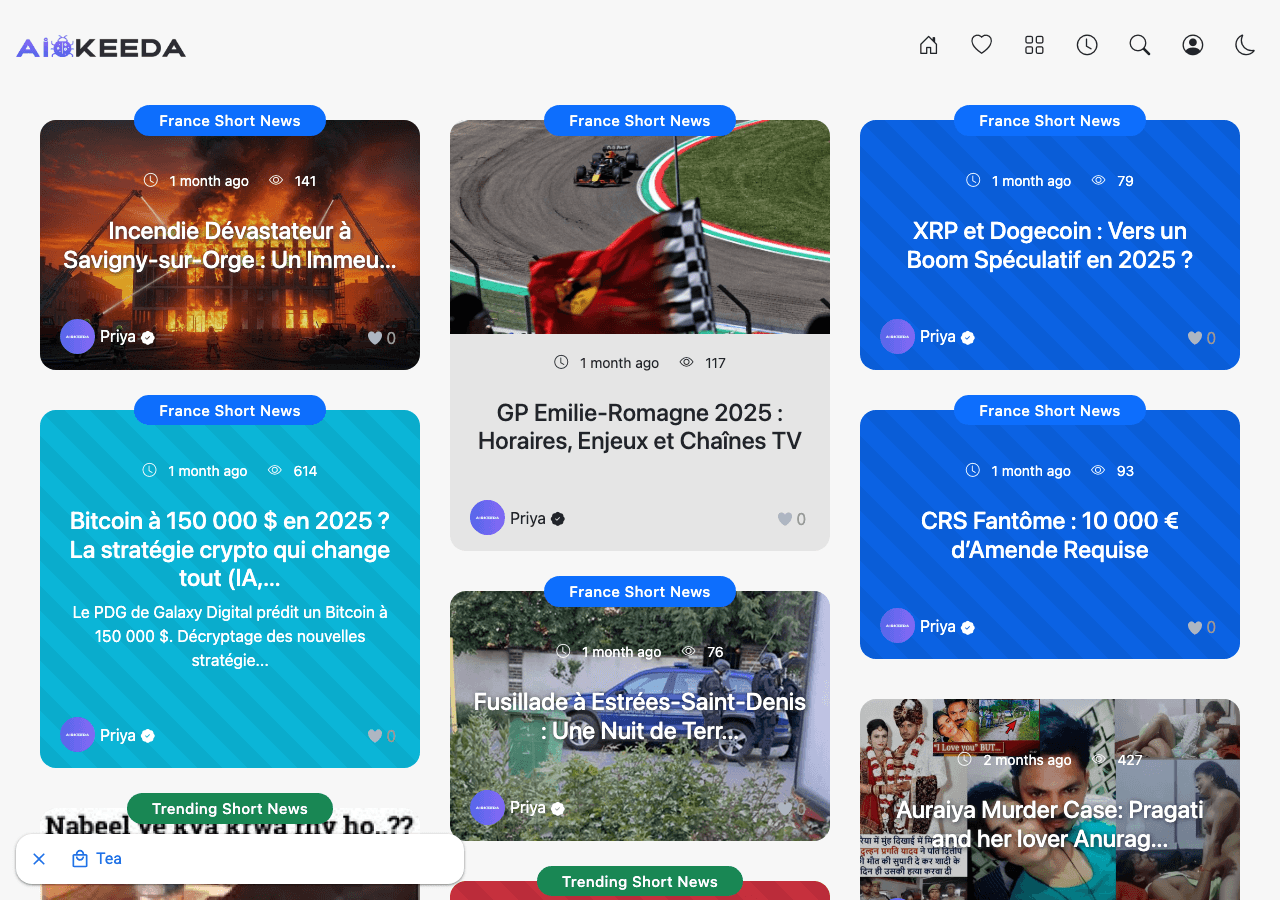Screen dimensions: 1280x900
Task: Open the history clock icon
Action: tap(1087, 45)
